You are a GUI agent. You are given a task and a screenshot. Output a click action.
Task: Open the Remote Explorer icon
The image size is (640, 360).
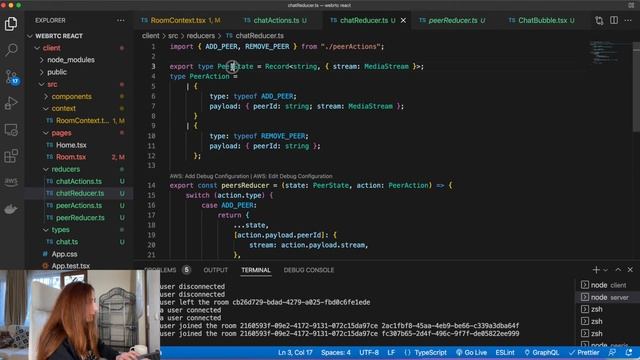coord(11,130)
